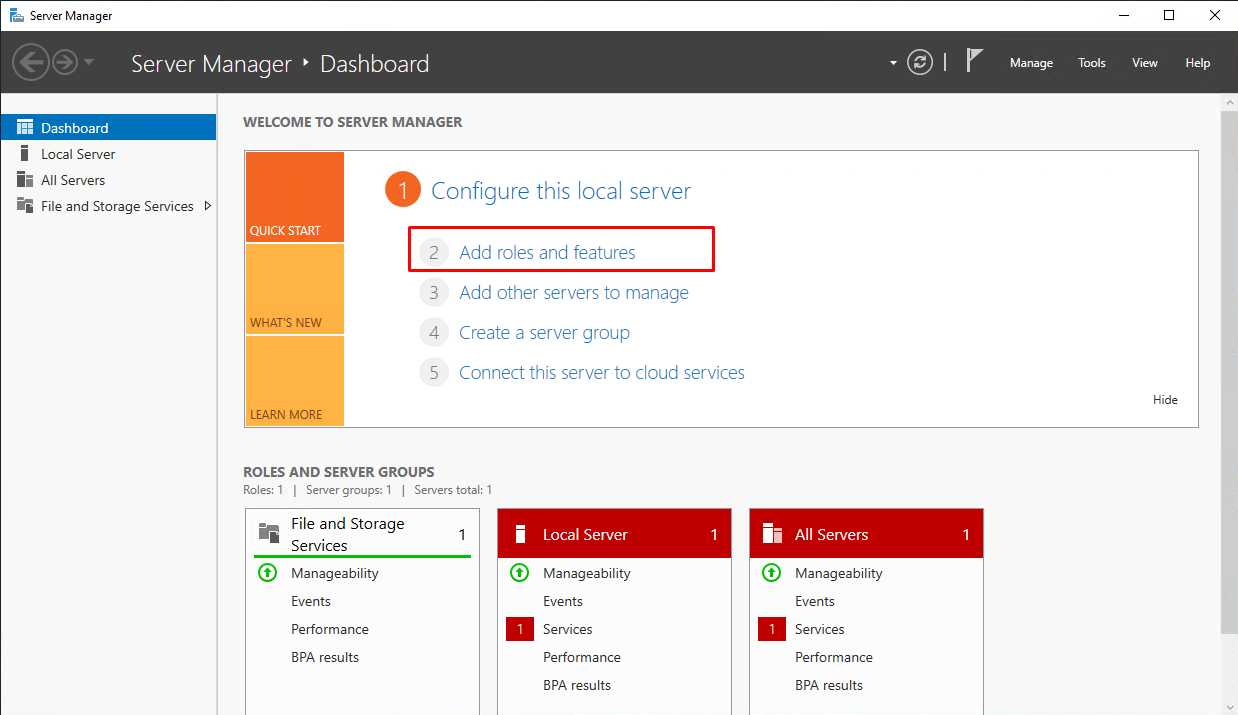Select Local Server in the sidebar
The width and height of the screenshot is (1238, 715).
[x=108, y=154]
